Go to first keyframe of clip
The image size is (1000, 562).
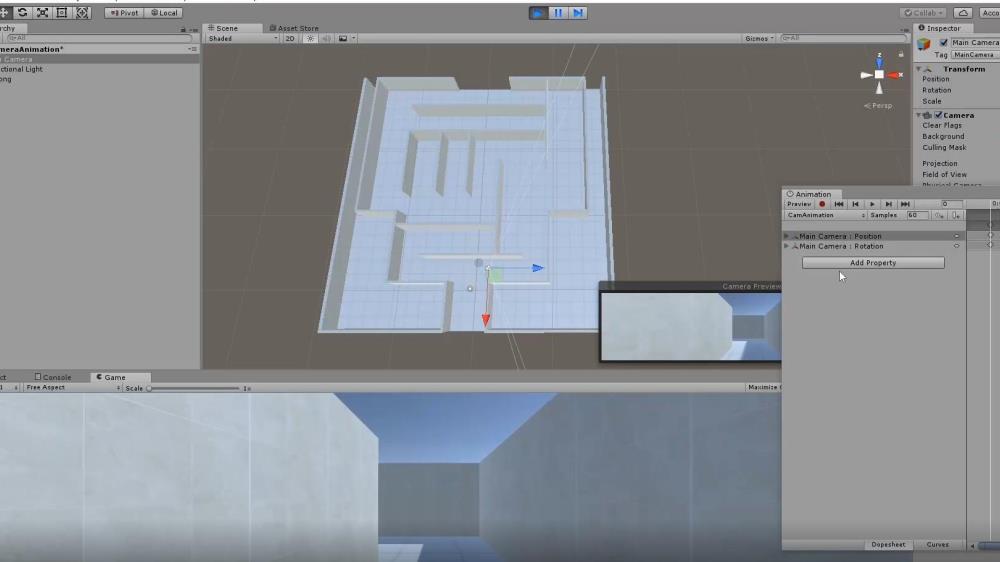point(839,204)
